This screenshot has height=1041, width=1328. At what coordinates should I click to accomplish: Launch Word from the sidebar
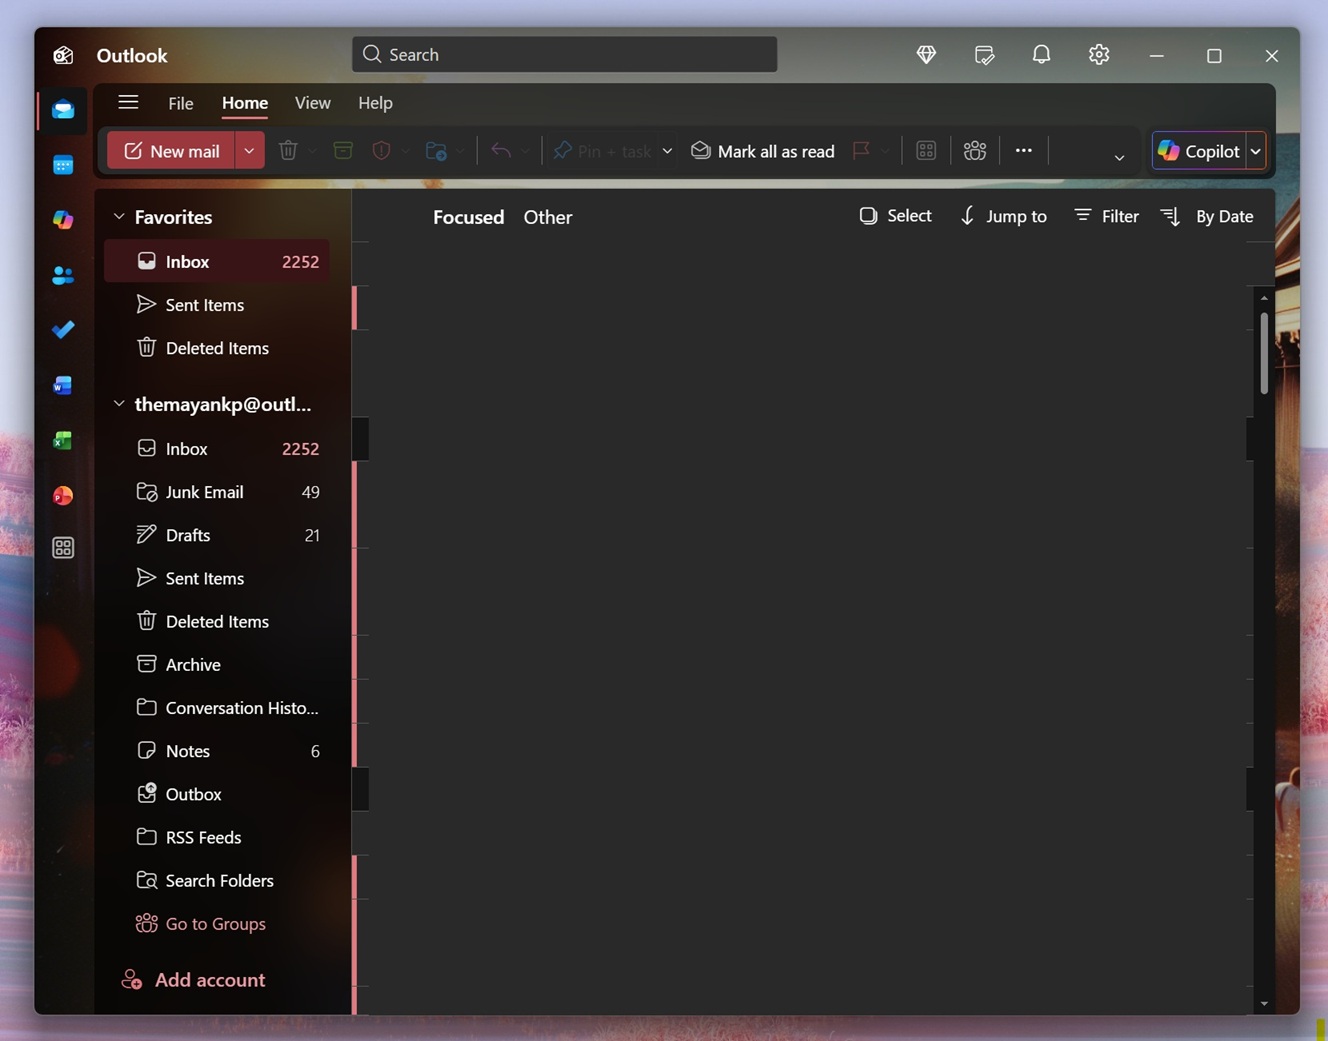point(62,385)
